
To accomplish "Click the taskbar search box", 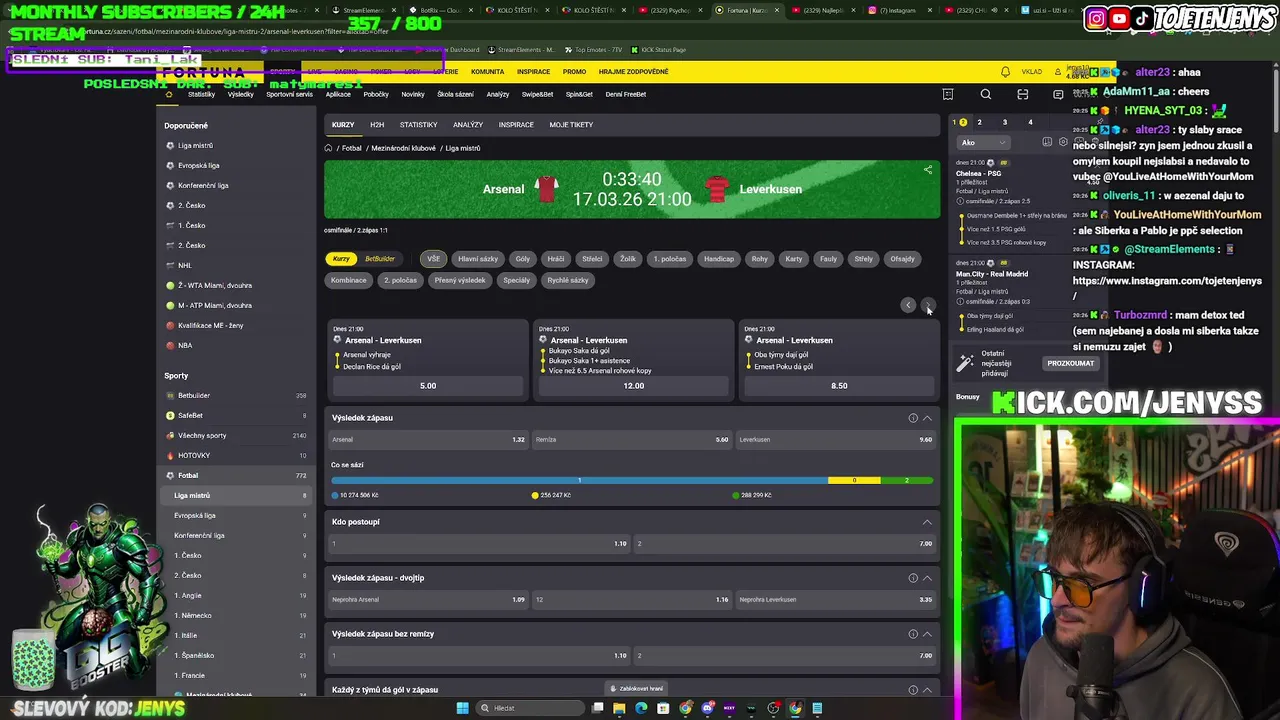I will pos(528,708).
